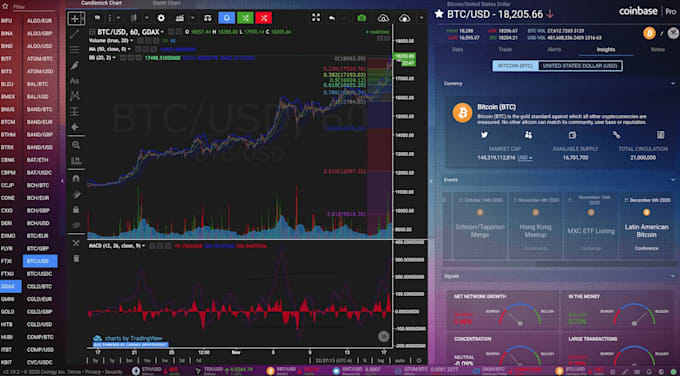Open the Insights tab

click(x=605, y=49)
